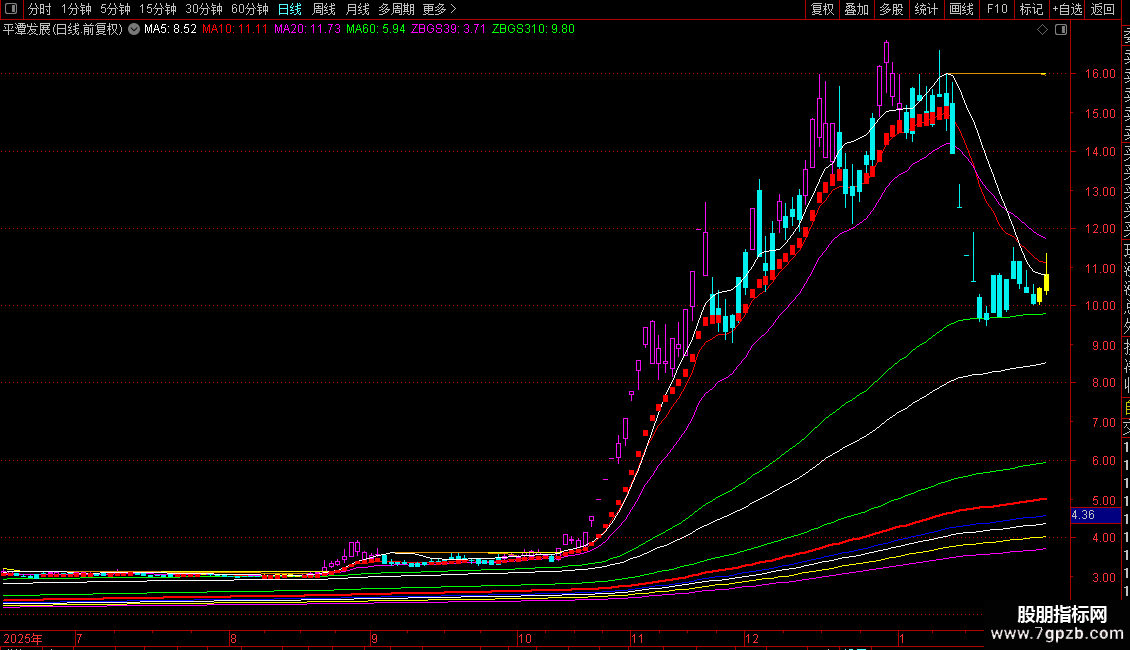
Task: Click the 4.36 price marker on axis
Action: point(1083,515)
